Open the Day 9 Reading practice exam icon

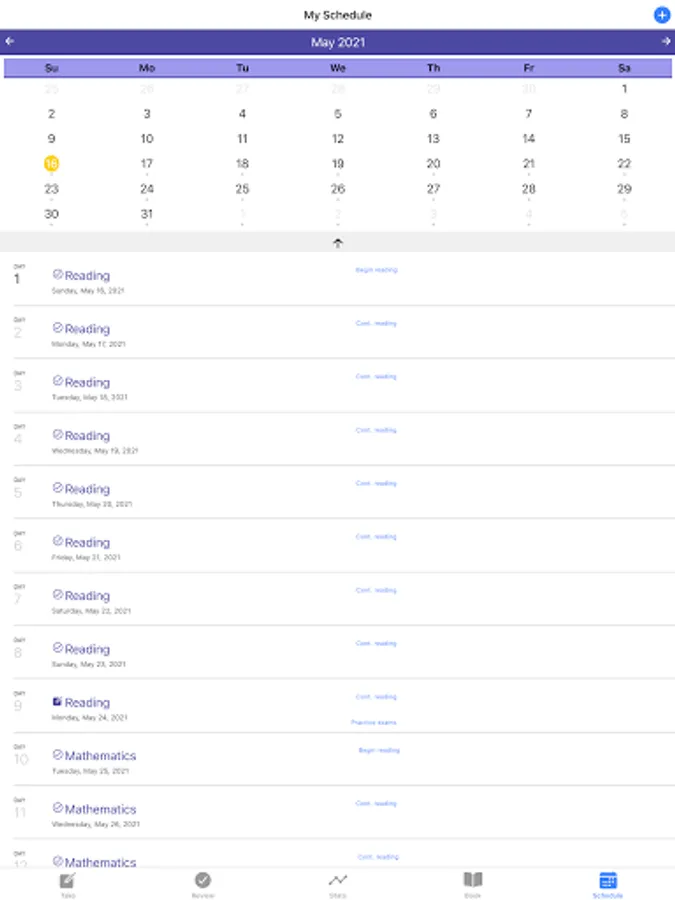click(x=57, y=701)
